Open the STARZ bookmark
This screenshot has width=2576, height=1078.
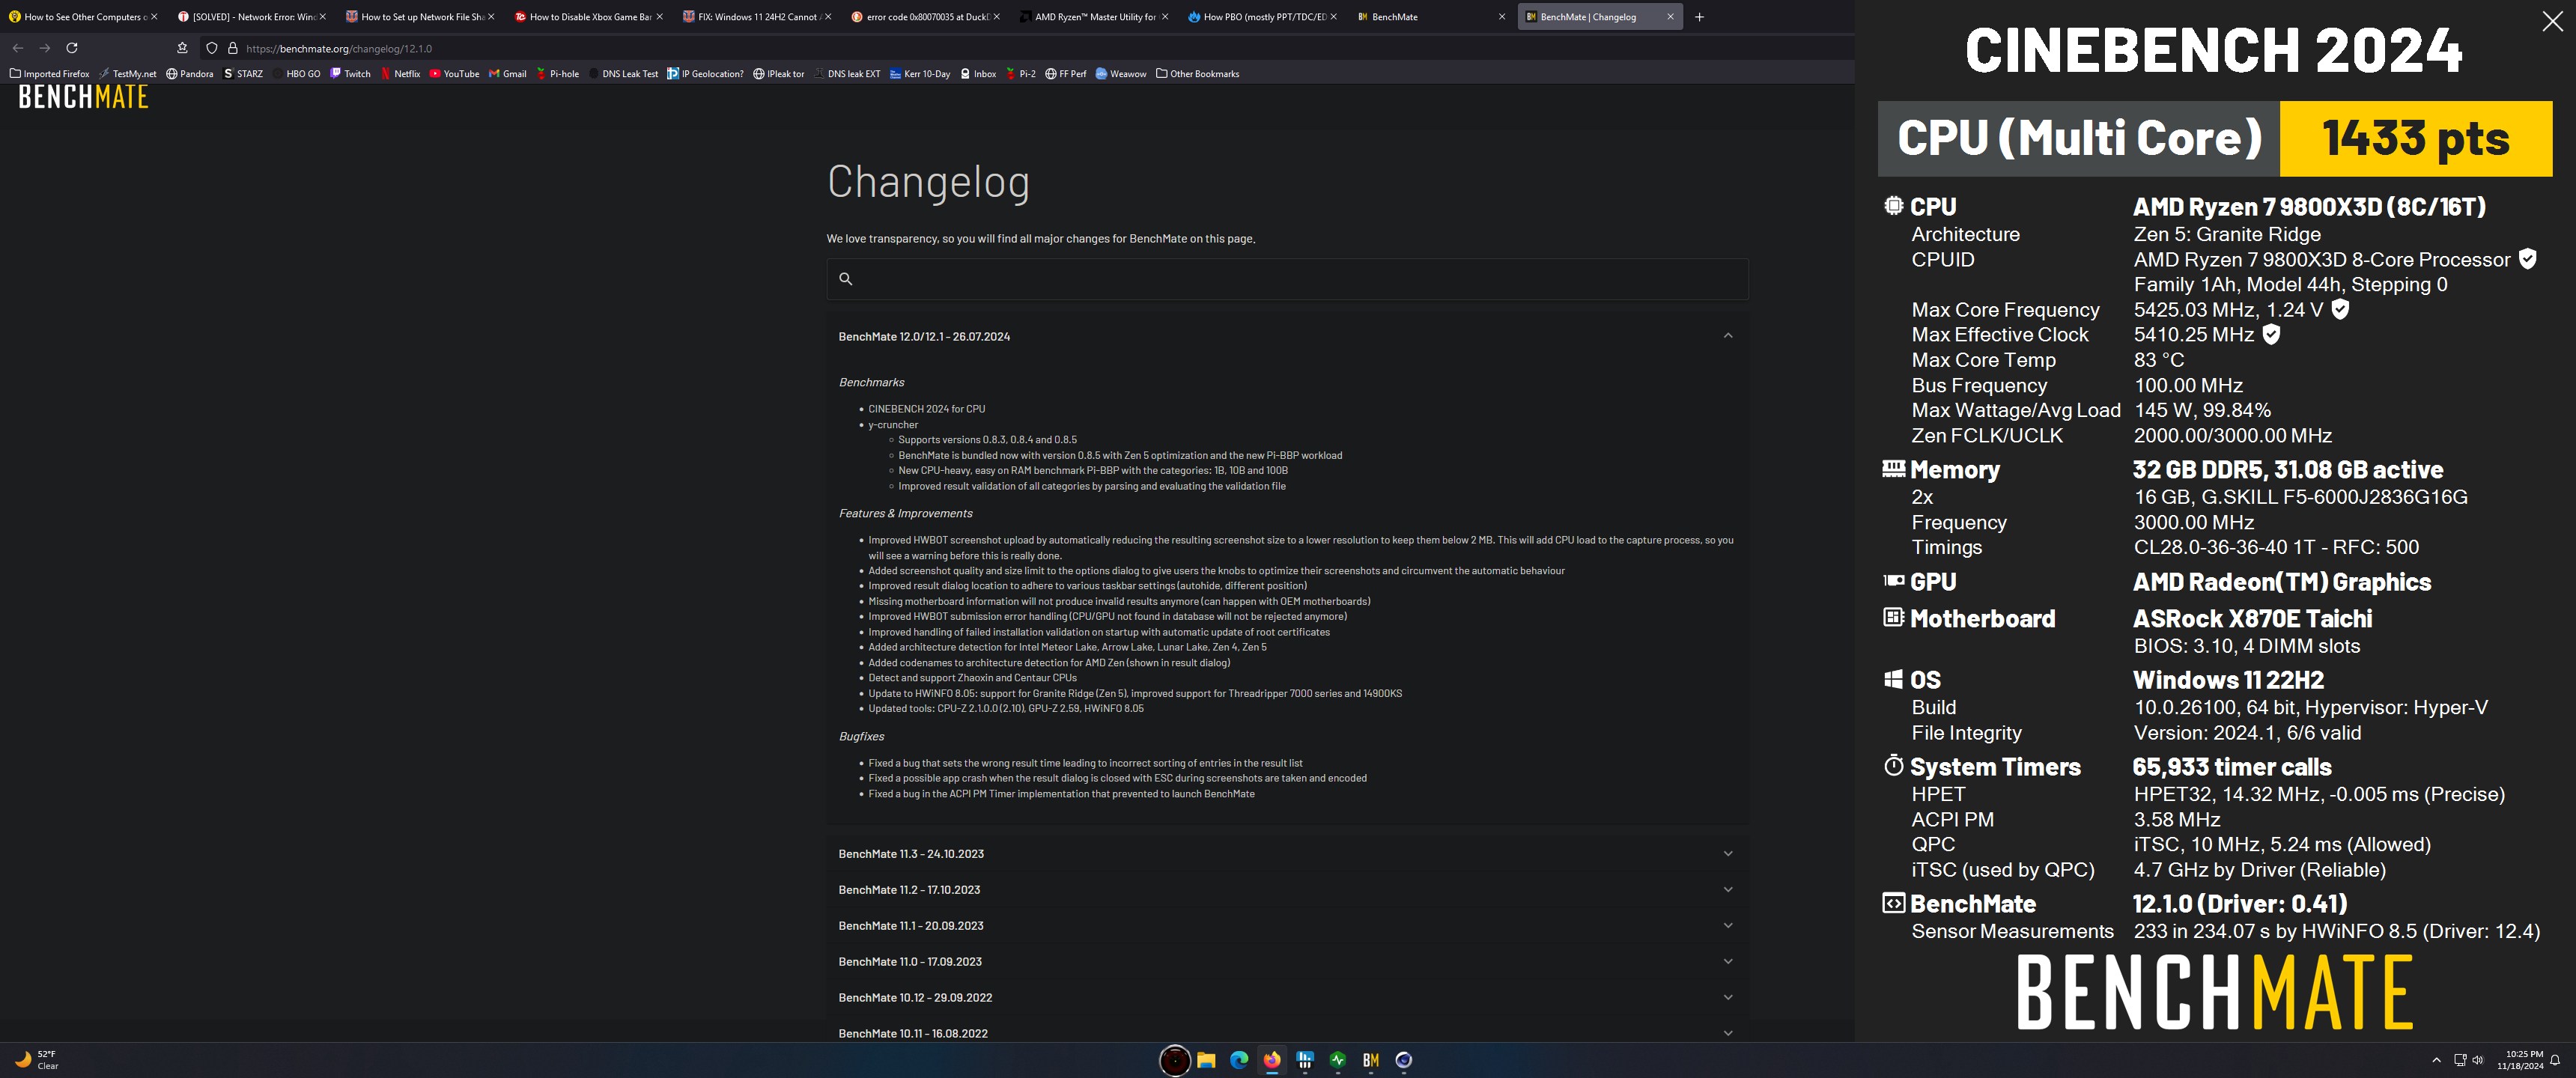pos(243,74)
